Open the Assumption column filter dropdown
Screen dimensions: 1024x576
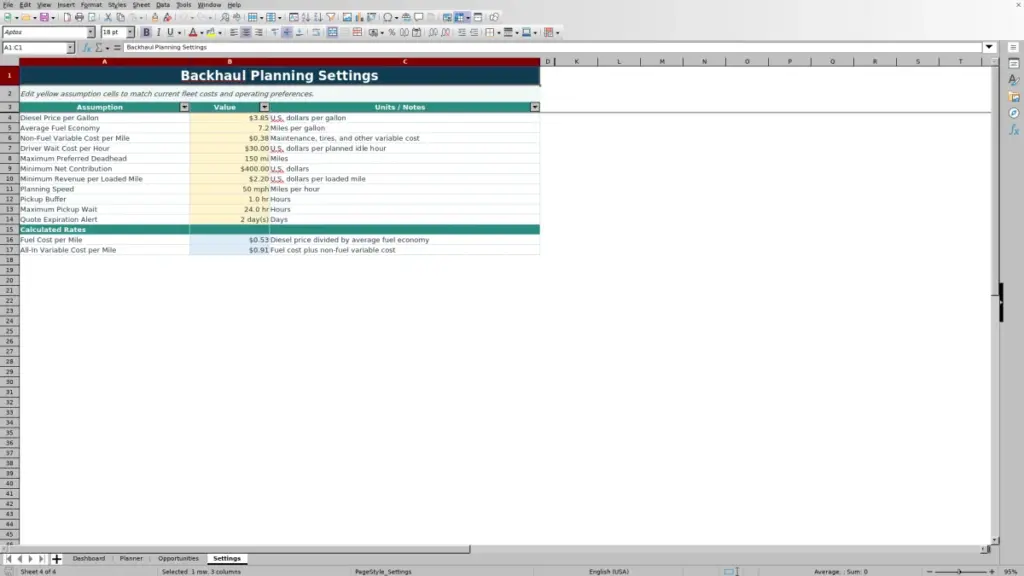click(184, 107)
